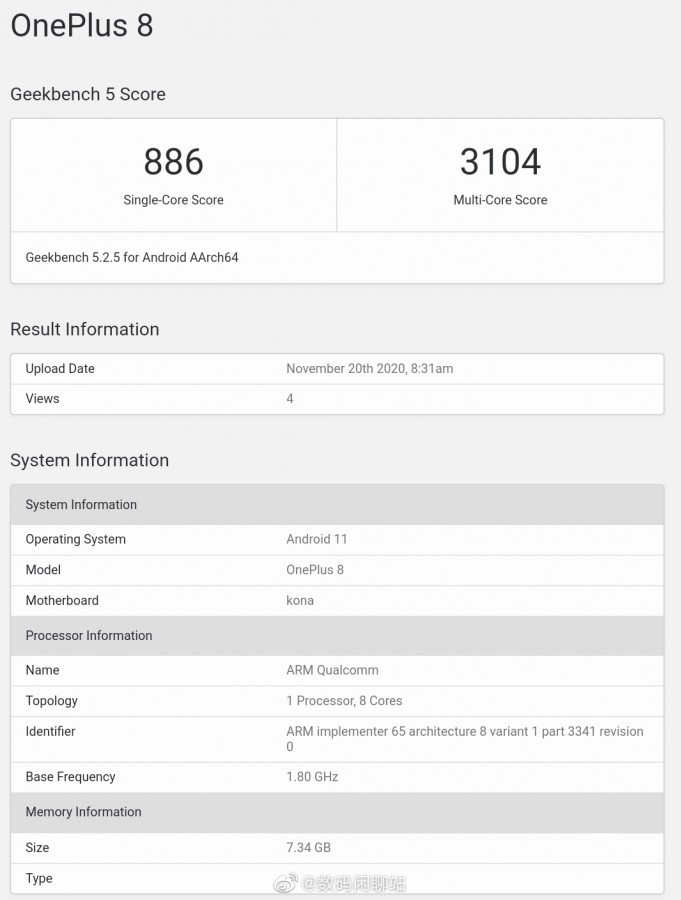Click the Geekbench 5 Score heading

tap(88, 94)
